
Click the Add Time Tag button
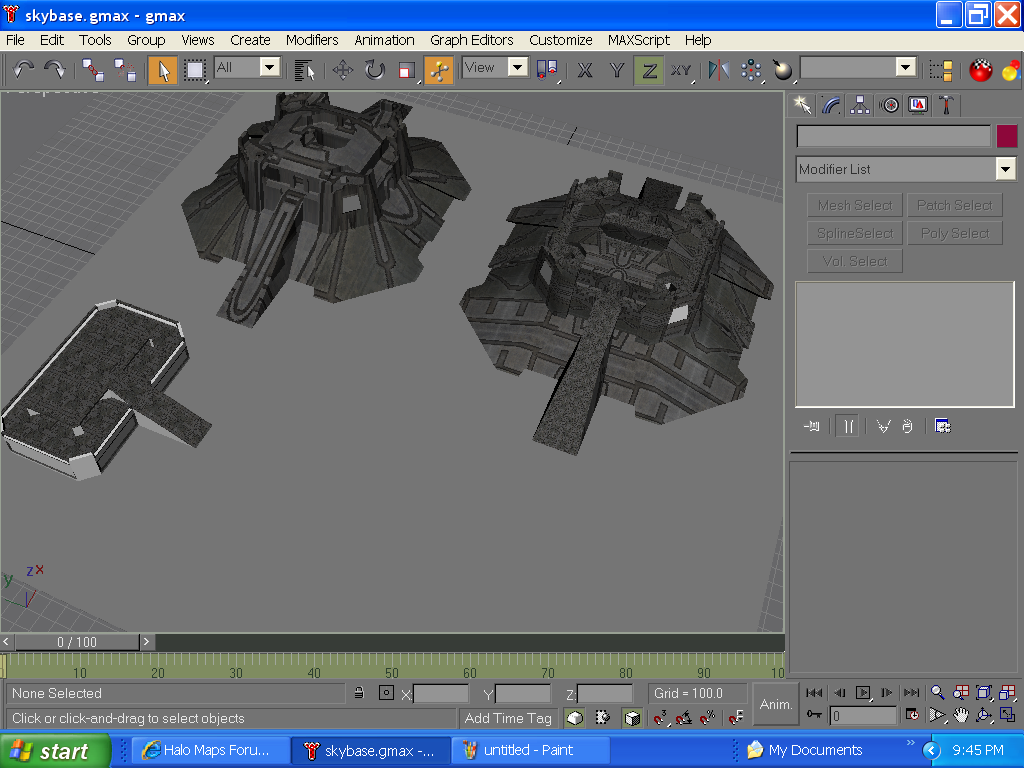point(508,718)
